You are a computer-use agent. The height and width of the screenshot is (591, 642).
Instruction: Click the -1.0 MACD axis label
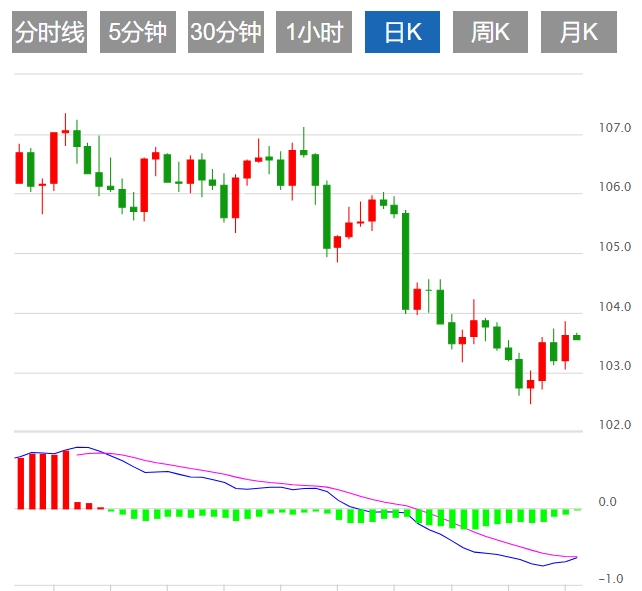coord(611,579)
